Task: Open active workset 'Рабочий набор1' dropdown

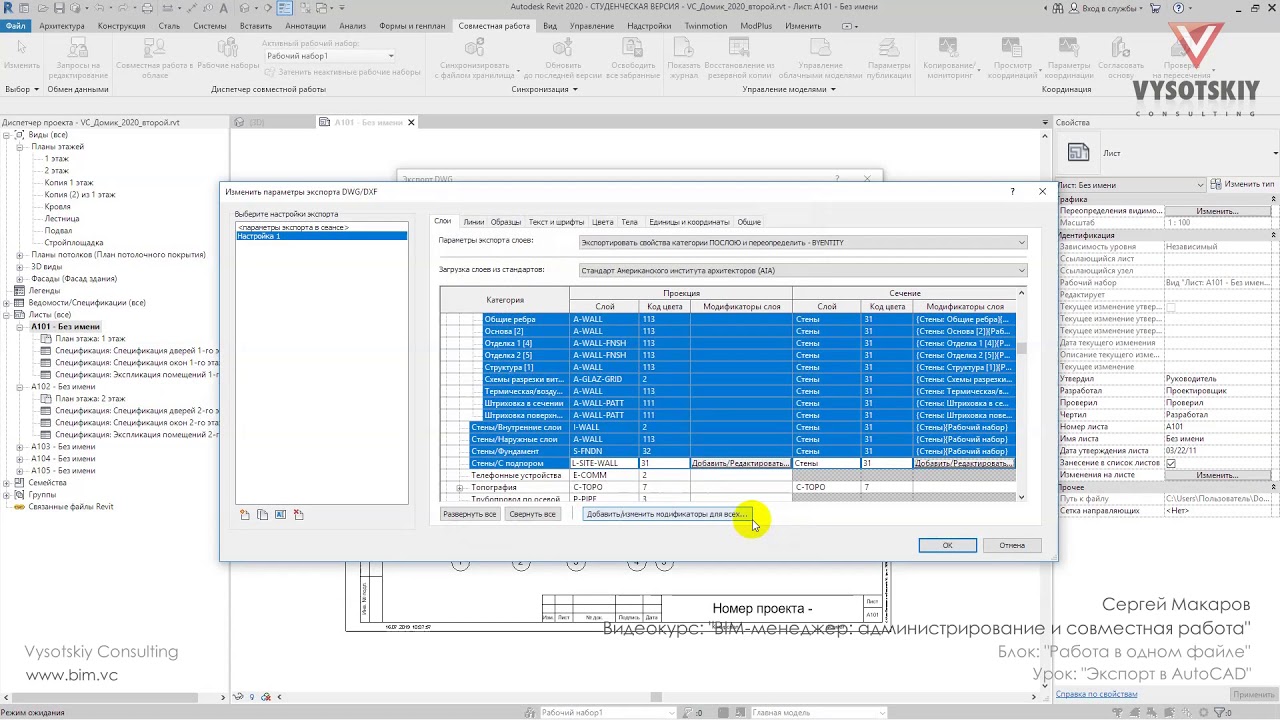Action: pyautogui.click(x=329, y=56)
